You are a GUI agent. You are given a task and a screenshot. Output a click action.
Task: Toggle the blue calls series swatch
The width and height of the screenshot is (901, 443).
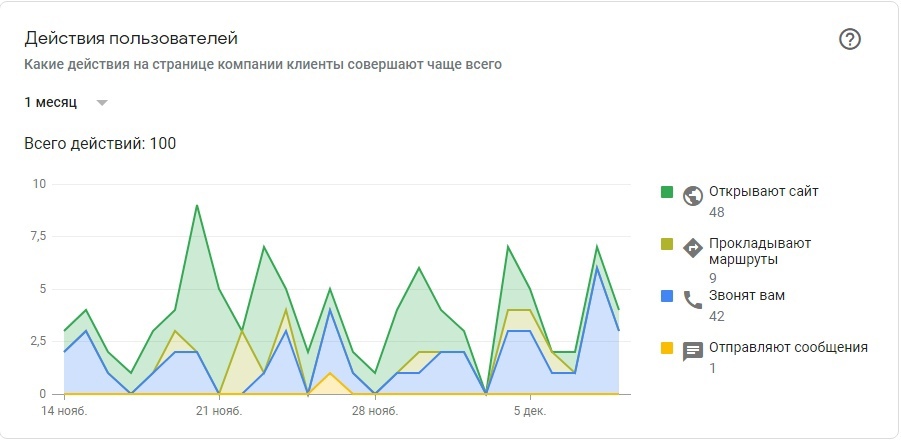666,295
